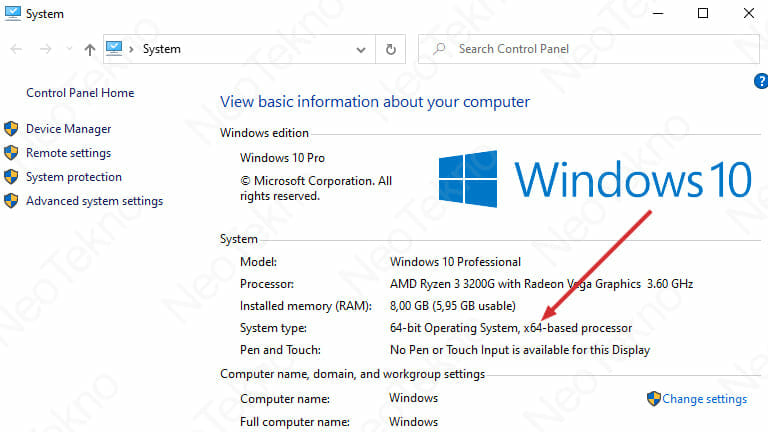Open Device Manager link

coord(69,129)
